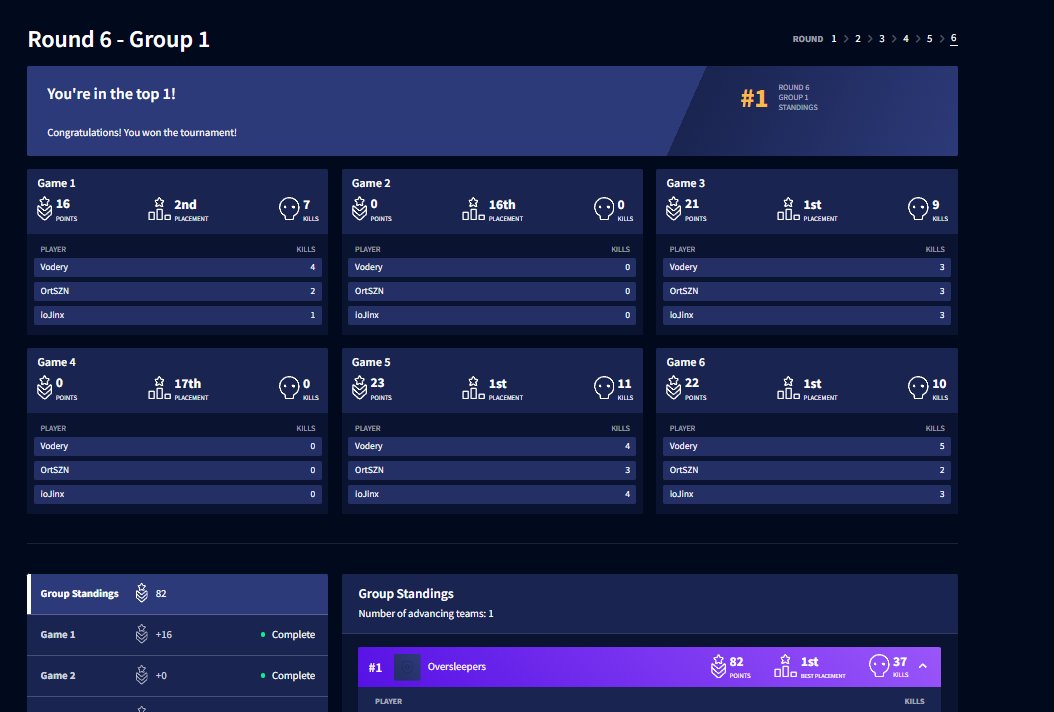Click the Game 1 kills skull icon
The image size is (1054, 712).
289,209
